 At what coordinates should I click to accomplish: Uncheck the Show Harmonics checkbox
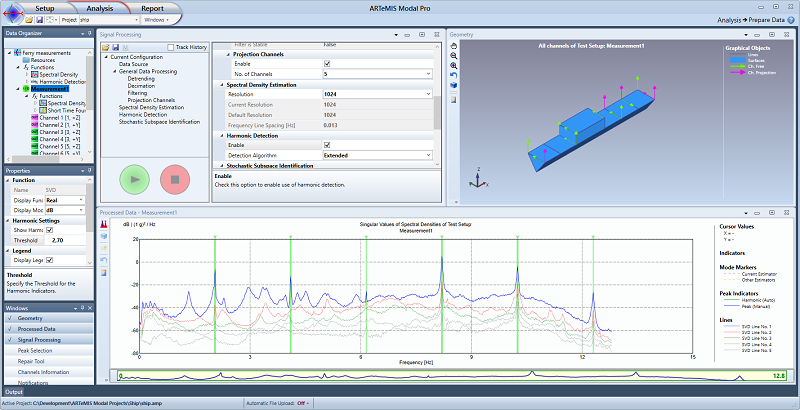tap(49, 230)
